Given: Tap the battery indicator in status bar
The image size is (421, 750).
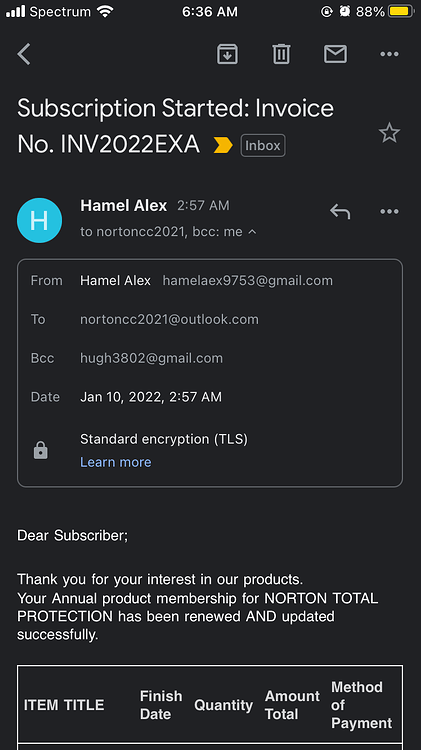Looking at the screenshot, I should 401,11.
